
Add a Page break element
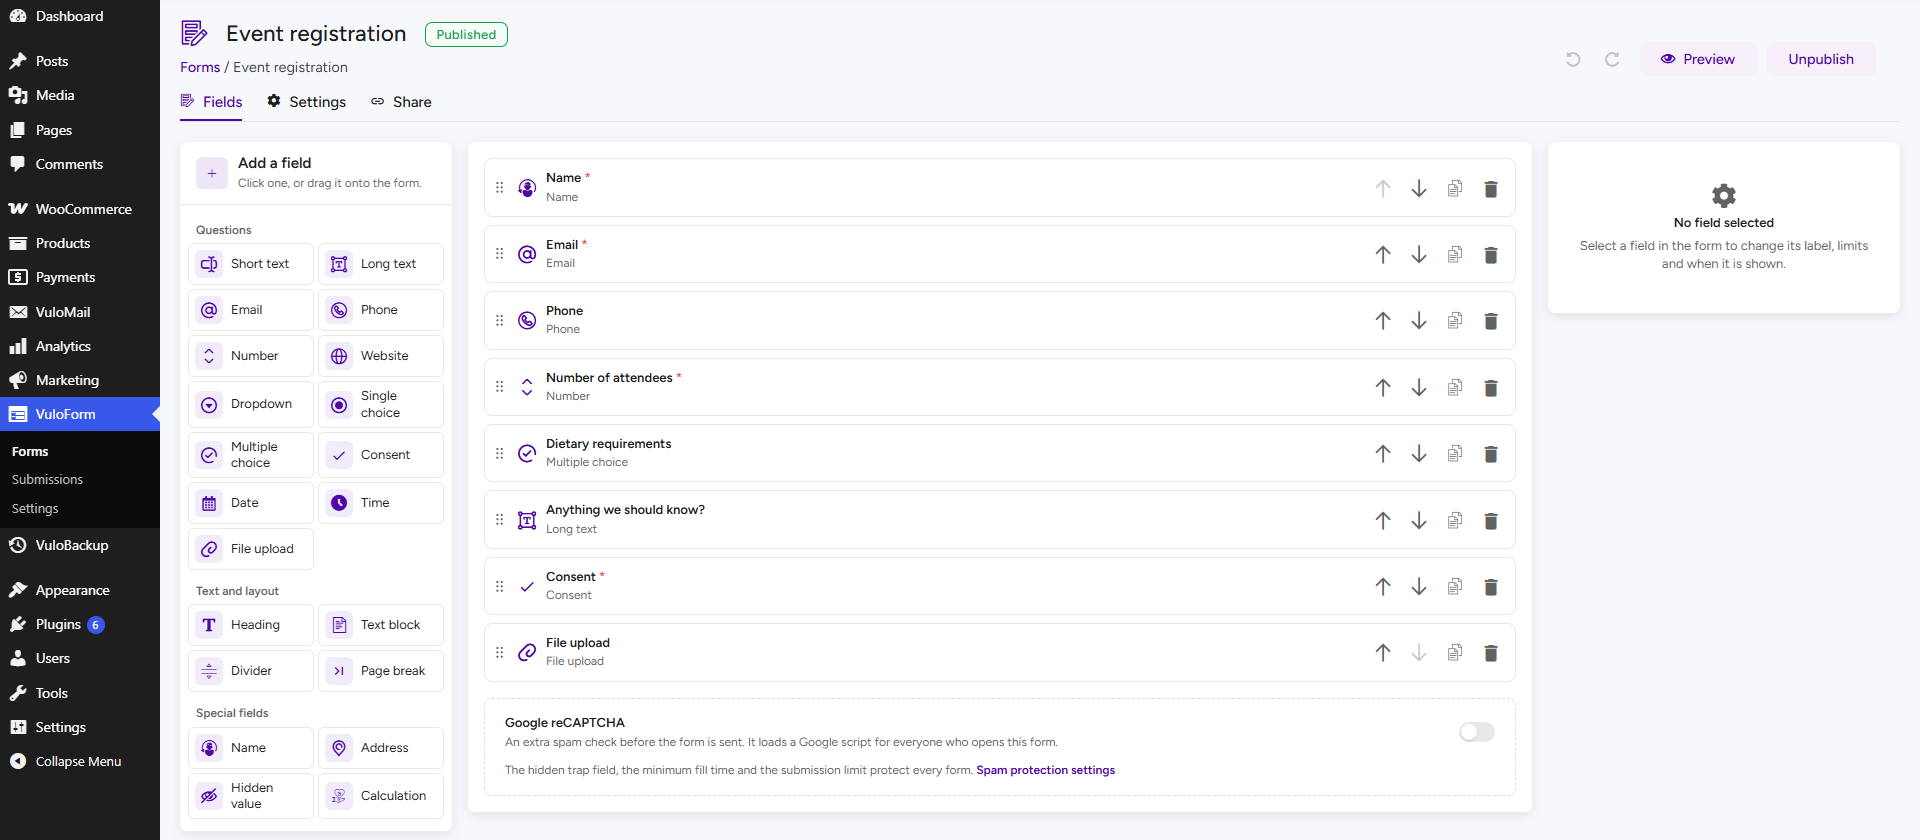[x=381, y=671]
